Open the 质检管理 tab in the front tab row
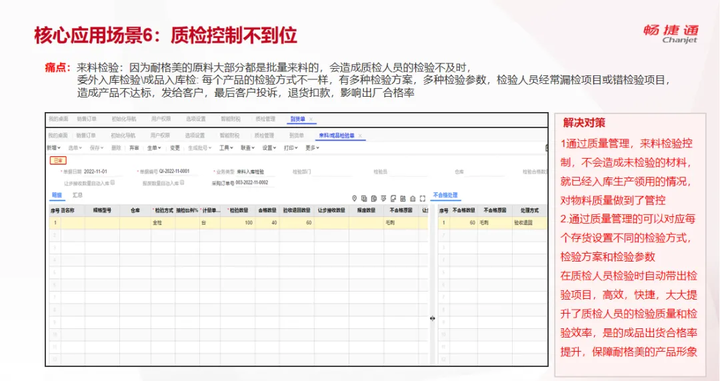Screen dimensions: 720x381 [264, 135]
